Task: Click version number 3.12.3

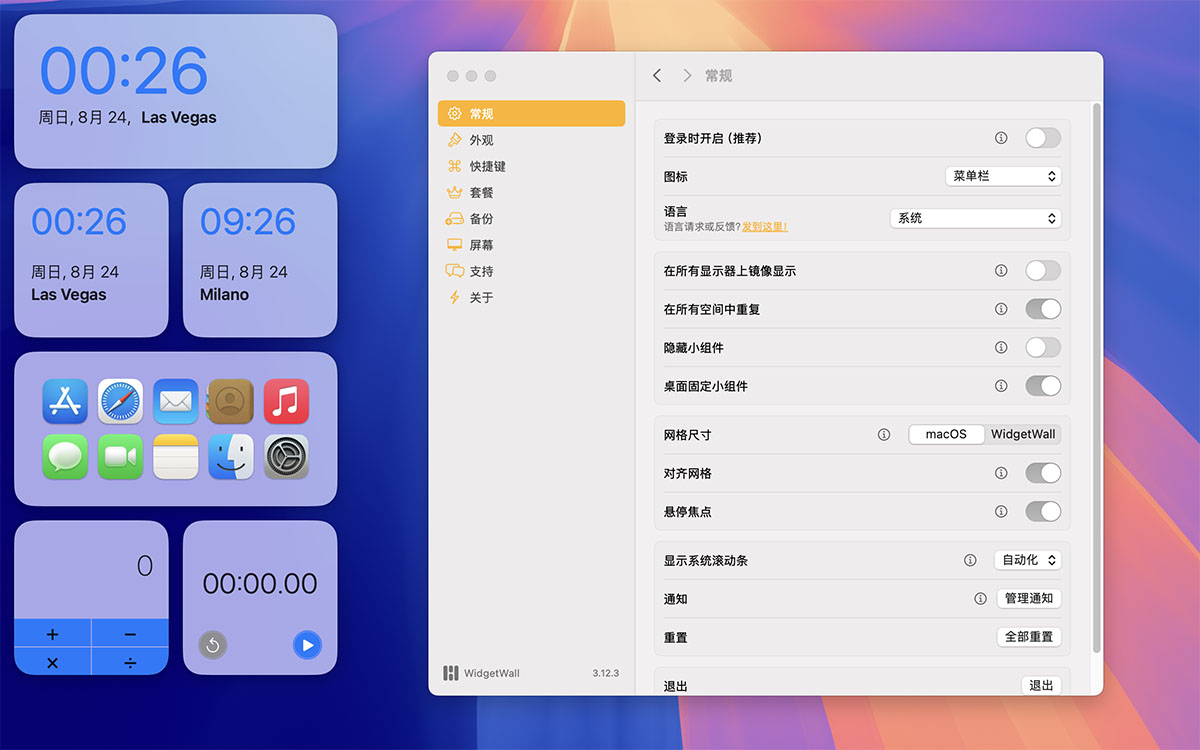Action: 605,673
